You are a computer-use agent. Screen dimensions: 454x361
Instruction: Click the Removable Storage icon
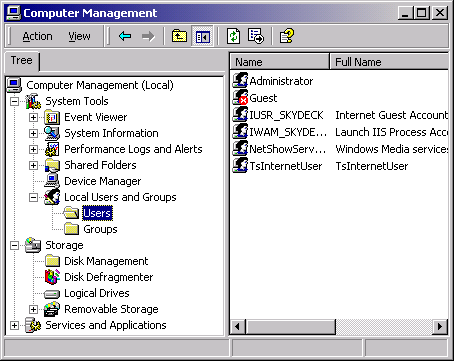(52, 309)
